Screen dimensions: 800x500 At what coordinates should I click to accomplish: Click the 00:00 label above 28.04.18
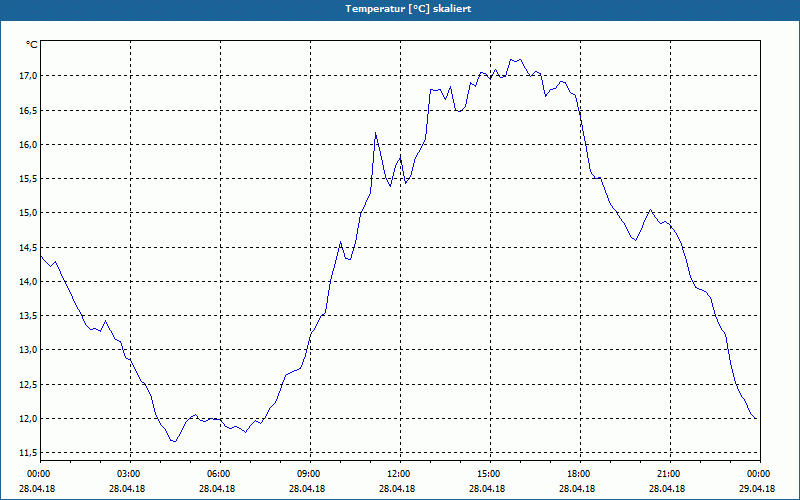click(40, 474)
